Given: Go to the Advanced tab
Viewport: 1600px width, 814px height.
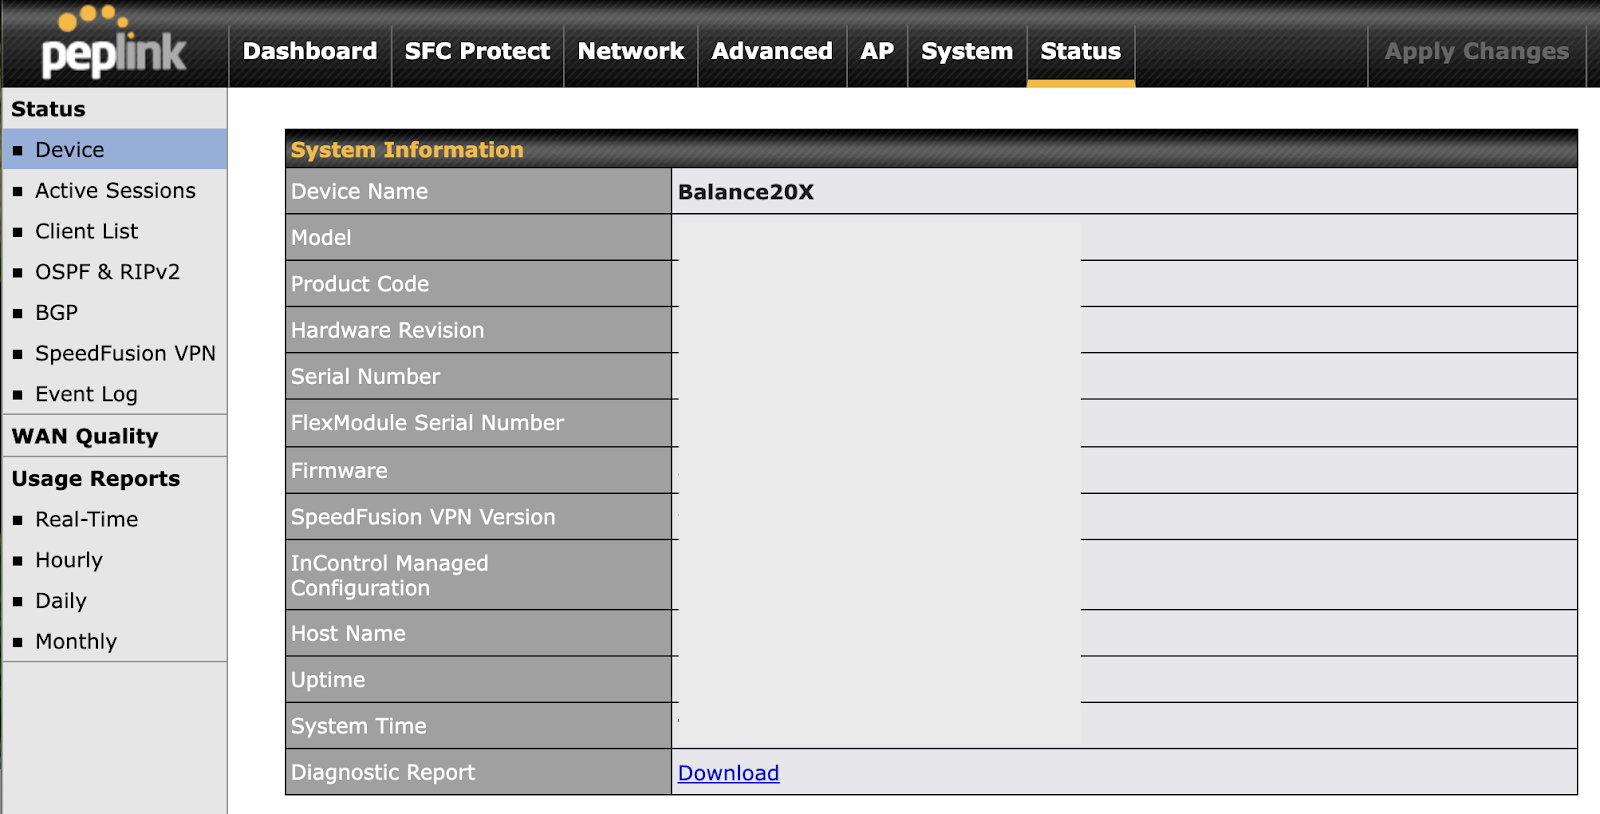Looking at the screenshot, I should pyautogui.click(x=772, y=51).
